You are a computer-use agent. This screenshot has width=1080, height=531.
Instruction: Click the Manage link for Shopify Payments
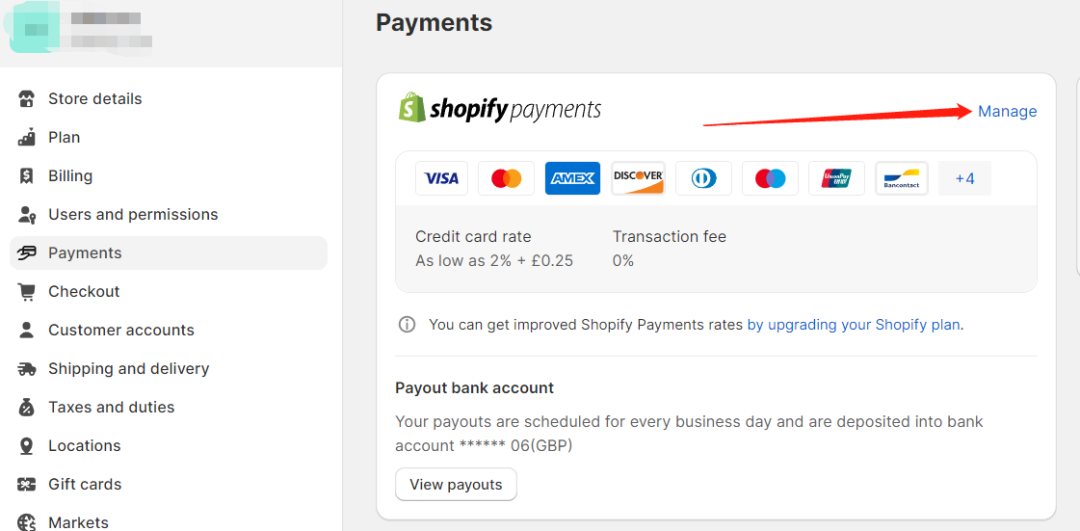pos(1007,112)
